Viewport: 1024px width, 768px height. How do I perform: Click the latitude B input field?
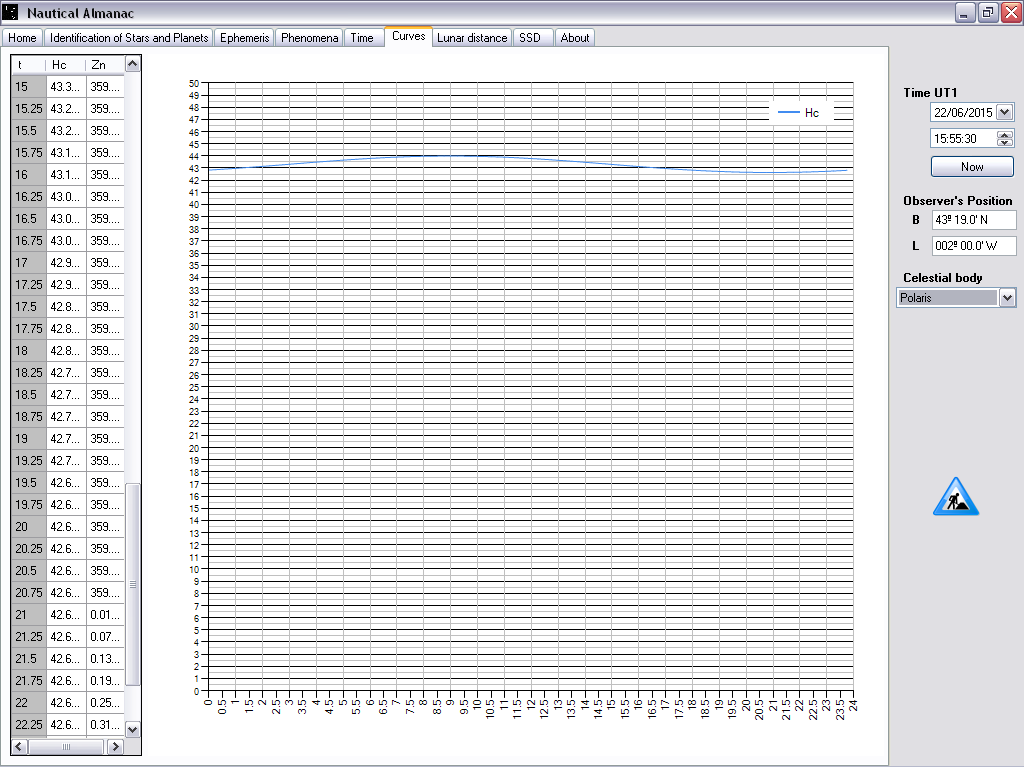click(973, 220)
